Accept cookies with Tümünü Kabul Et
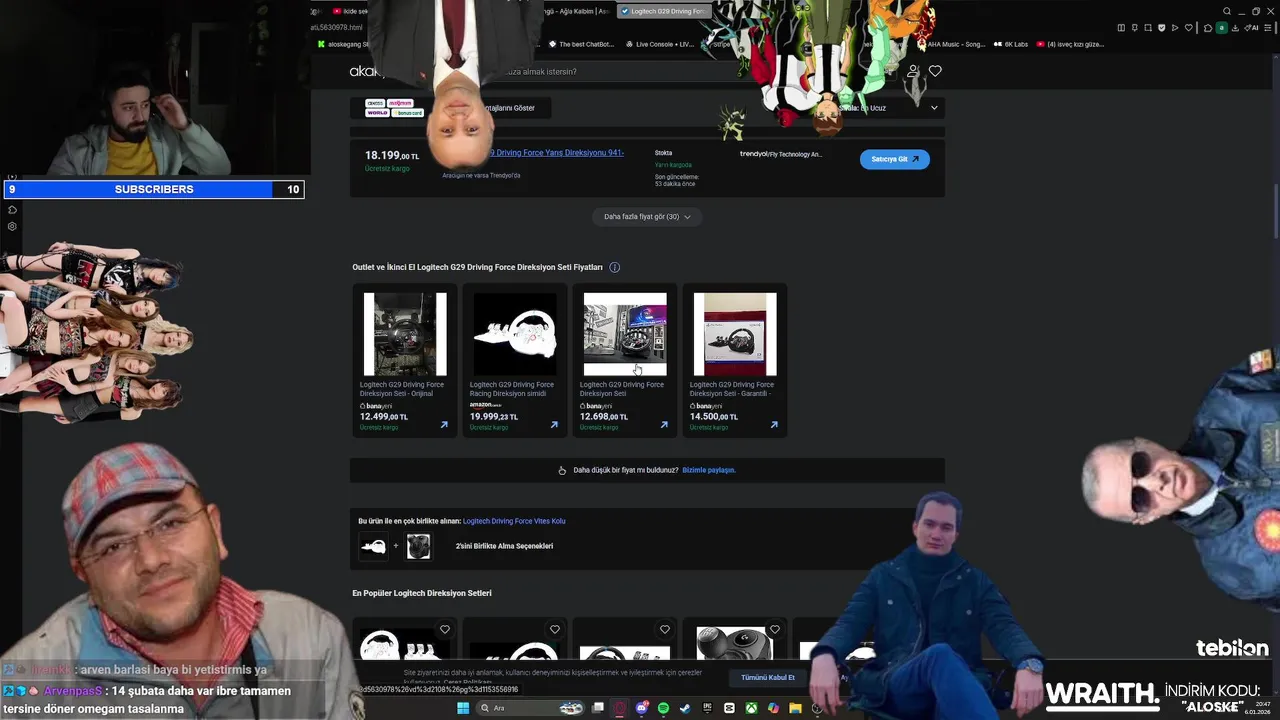Image resolution: width=1280 pixels, height=720 pixels. point(768,678)
